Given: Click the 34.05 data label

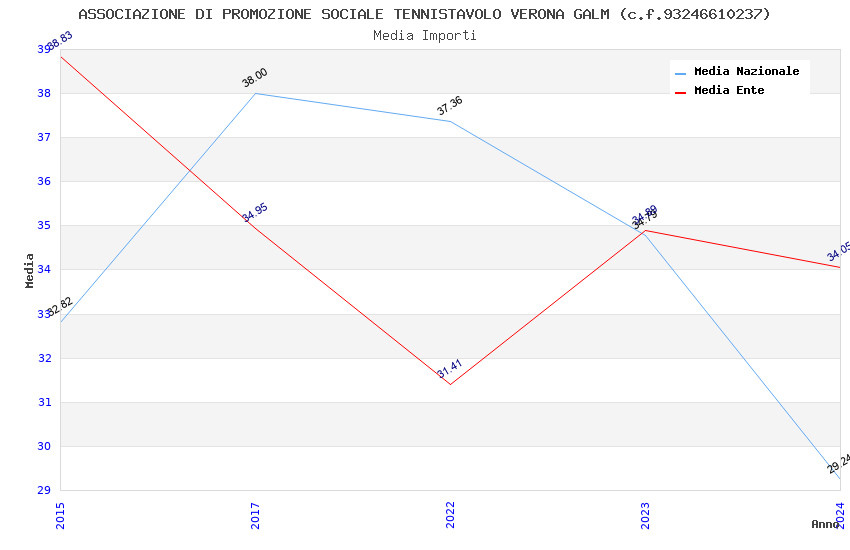Looking at the screenshot, I should tap(838, 252).
